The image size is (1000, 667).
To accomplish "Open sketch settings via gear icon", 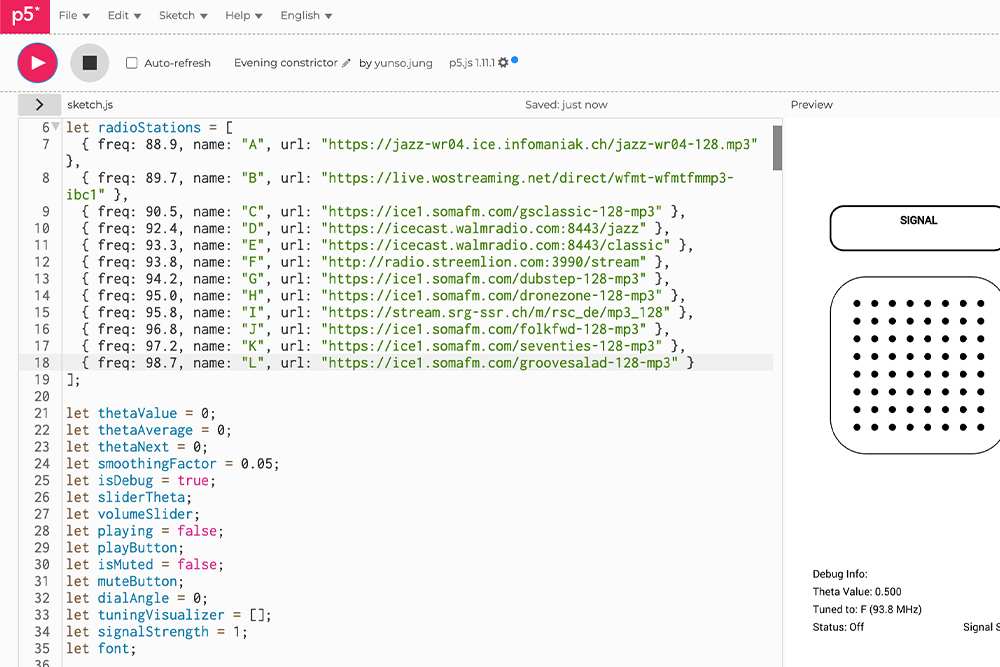I will 503,63.
